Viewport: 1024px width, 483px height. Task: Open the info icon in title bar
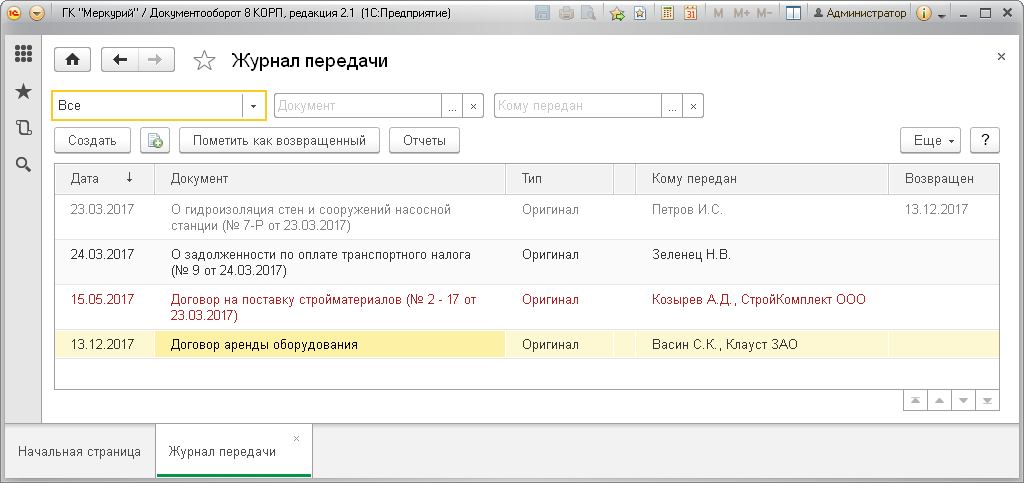click(x=923, y=13)
